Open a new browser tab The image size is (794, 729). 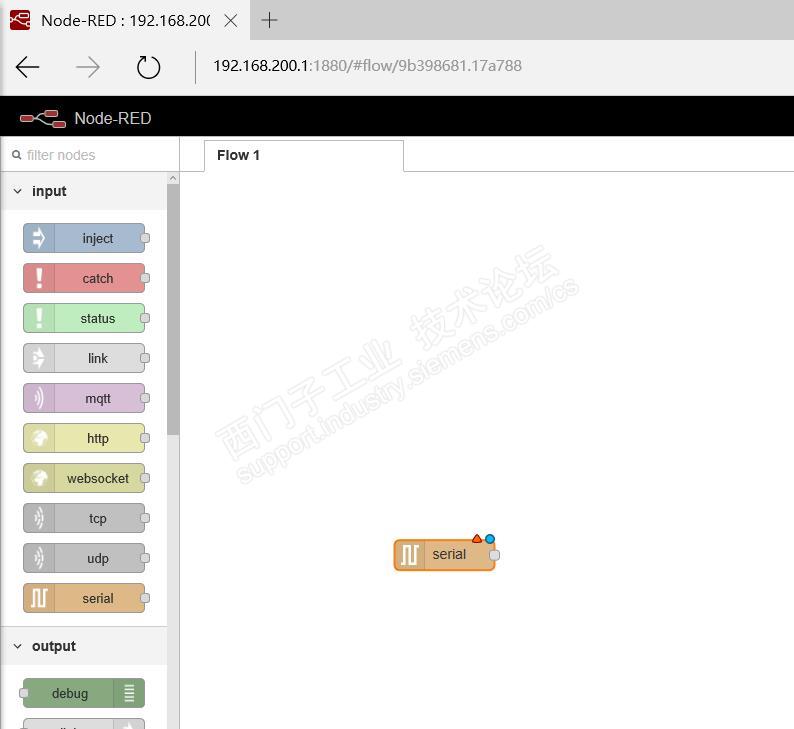tap(269, 20)
